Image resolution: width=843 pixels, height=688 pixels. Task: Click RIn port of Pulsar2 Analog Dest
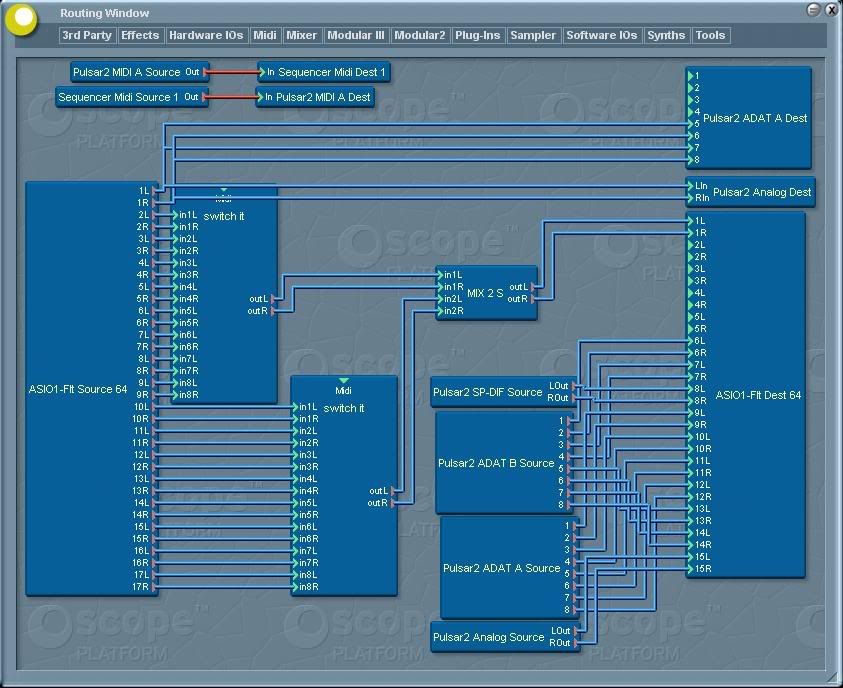pos(690,198)
